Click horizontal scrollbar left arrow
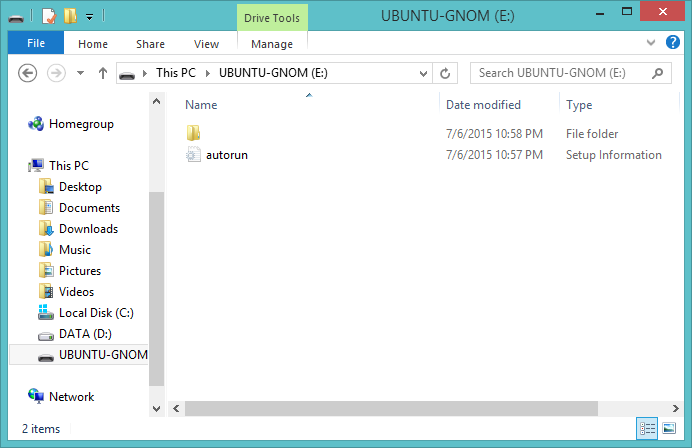Screen dimensions: 692x448 click(176, 408)
